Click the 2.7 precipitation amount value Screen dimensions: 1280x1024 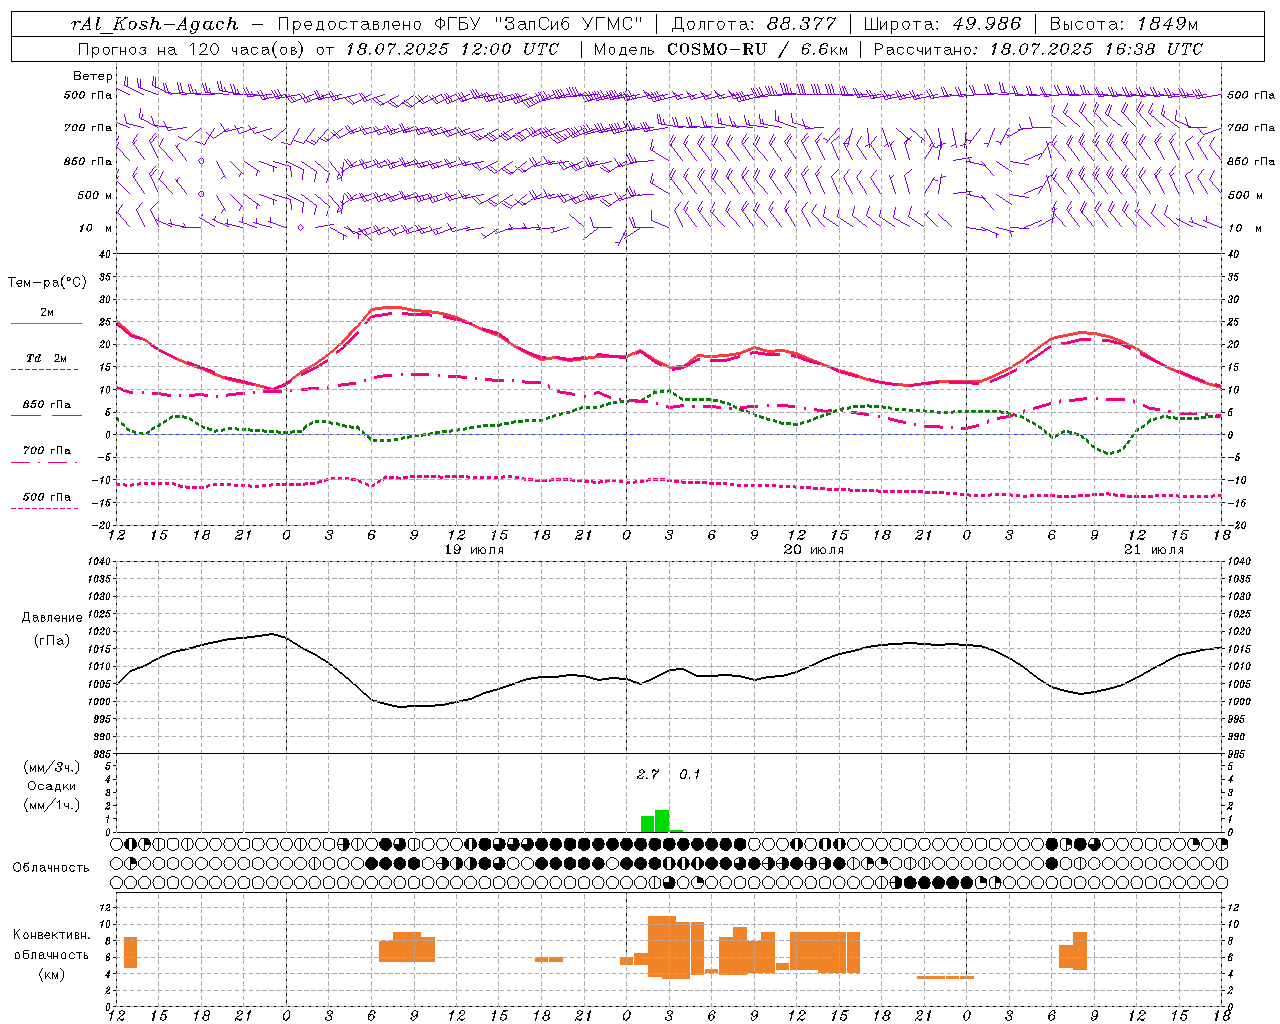pos(648,774)
